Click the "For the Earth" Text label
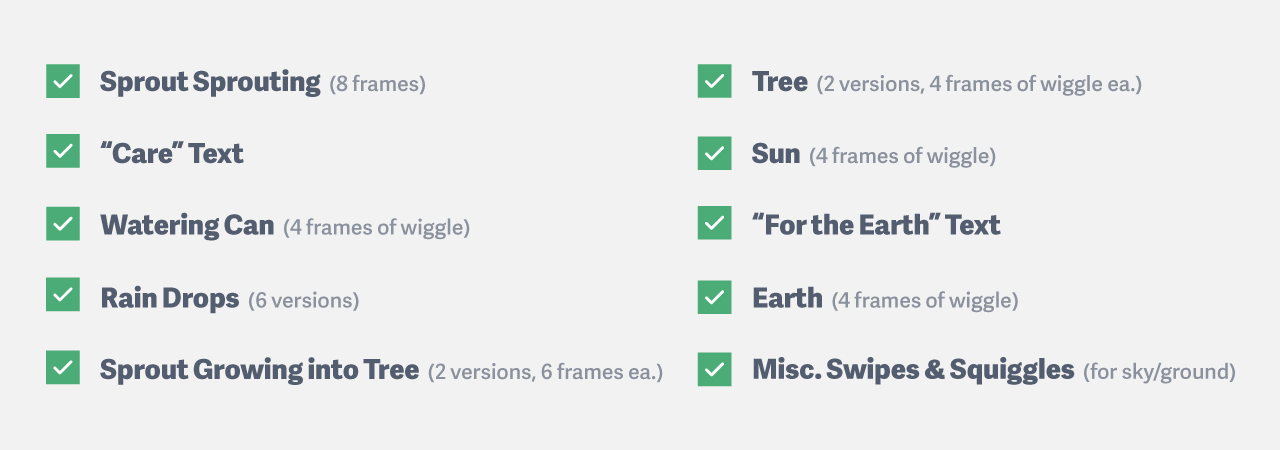 (876, 226)
